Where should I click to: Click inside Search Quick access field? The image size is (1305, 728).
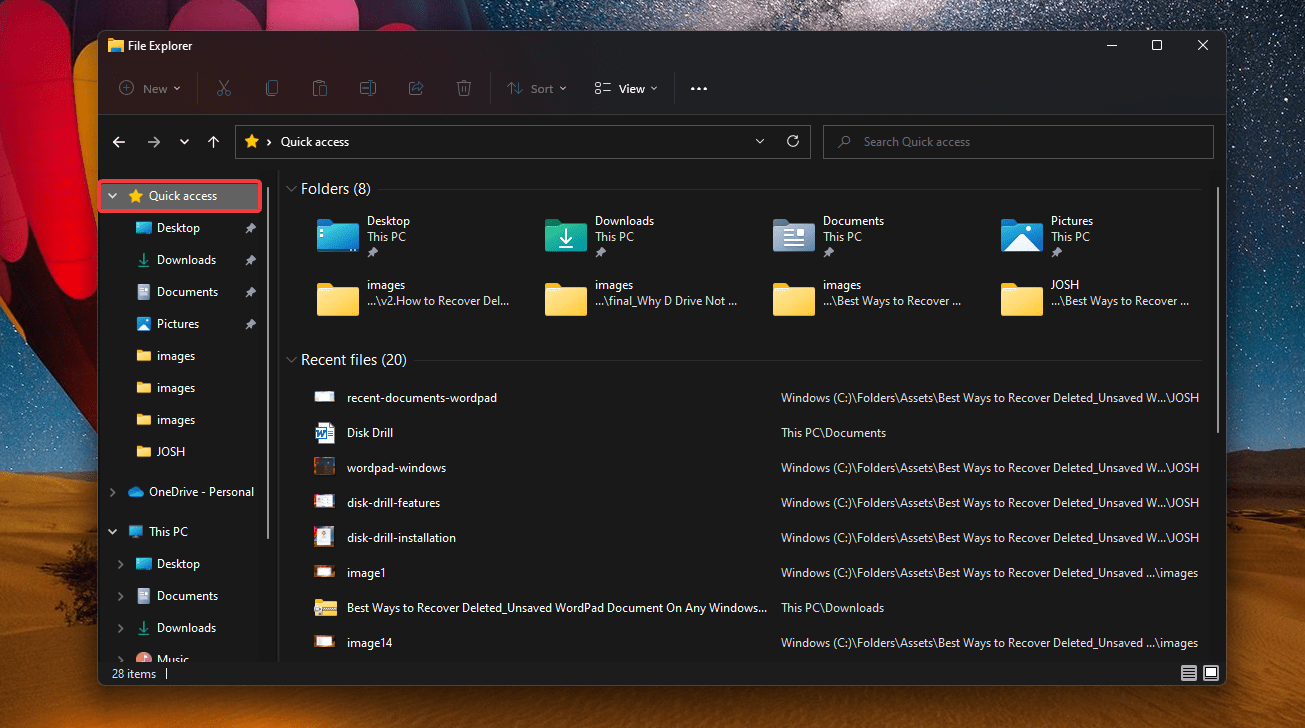coord(1018,142)
